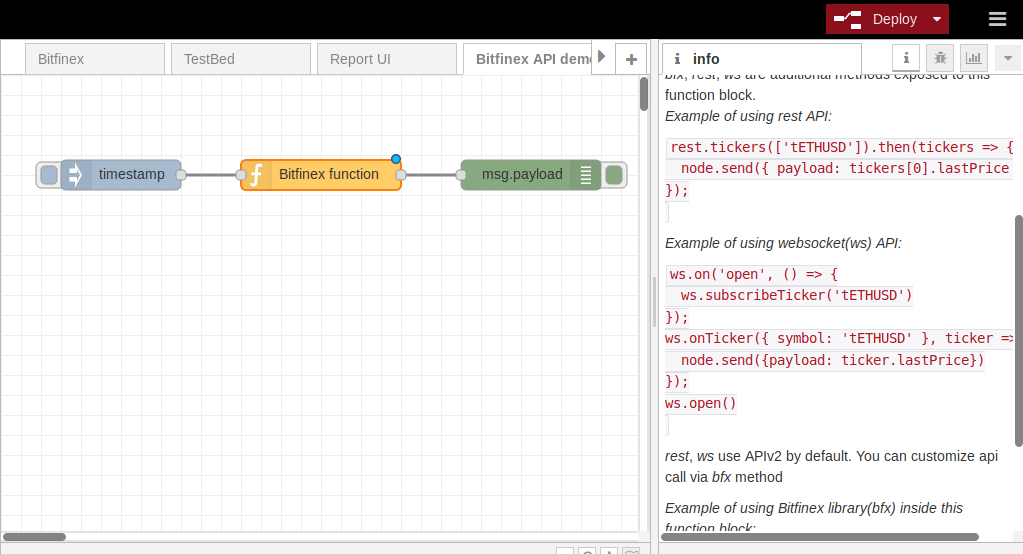Click the function f icon
This screenshot has width=1023, height=554.
256,175
